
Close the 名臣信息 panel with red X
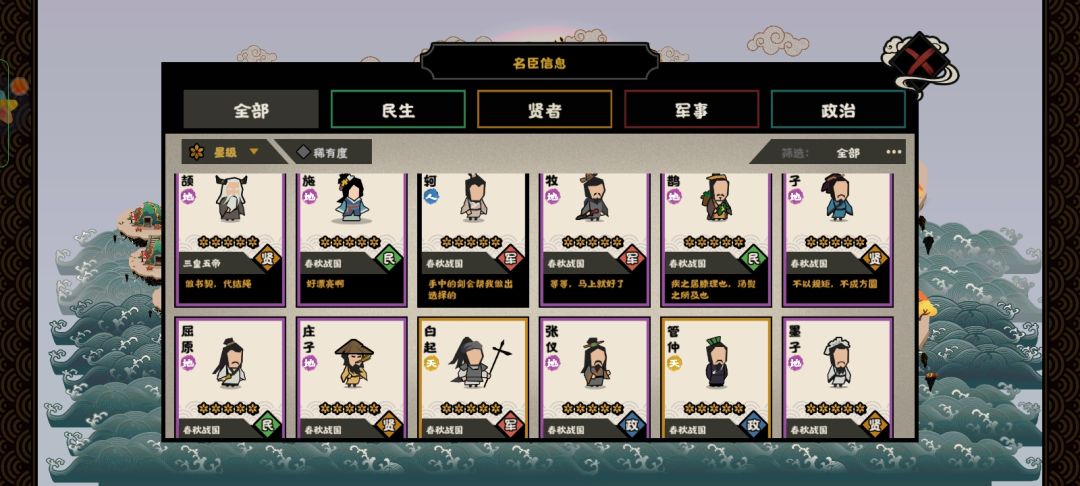(921, 62)
